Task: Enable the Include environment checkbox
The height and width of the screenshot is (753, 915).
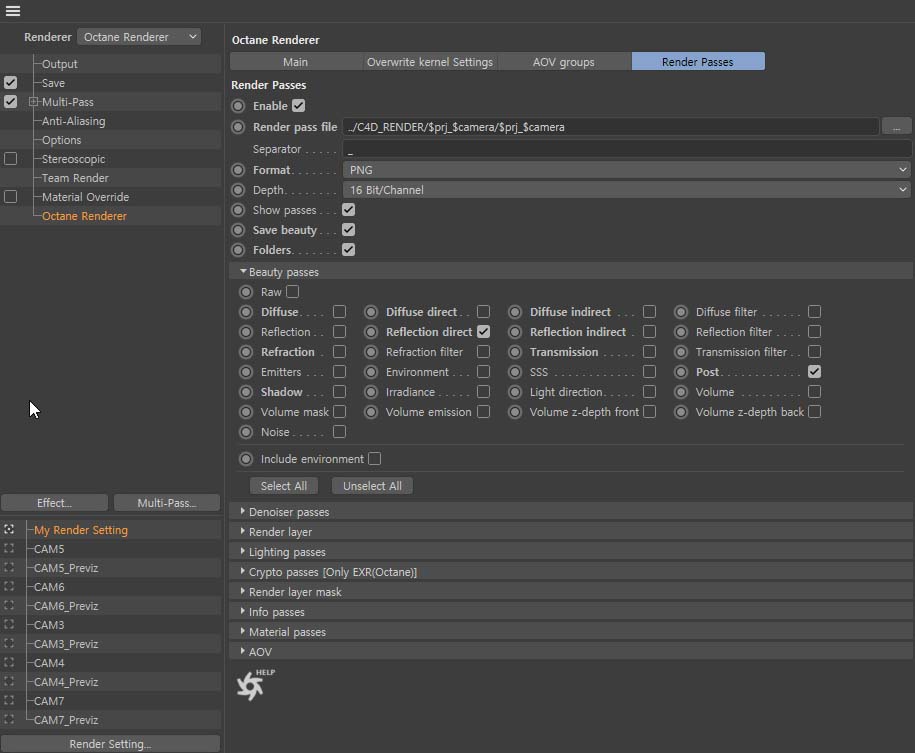Action: pyautogui.click(x=375, y=459)
